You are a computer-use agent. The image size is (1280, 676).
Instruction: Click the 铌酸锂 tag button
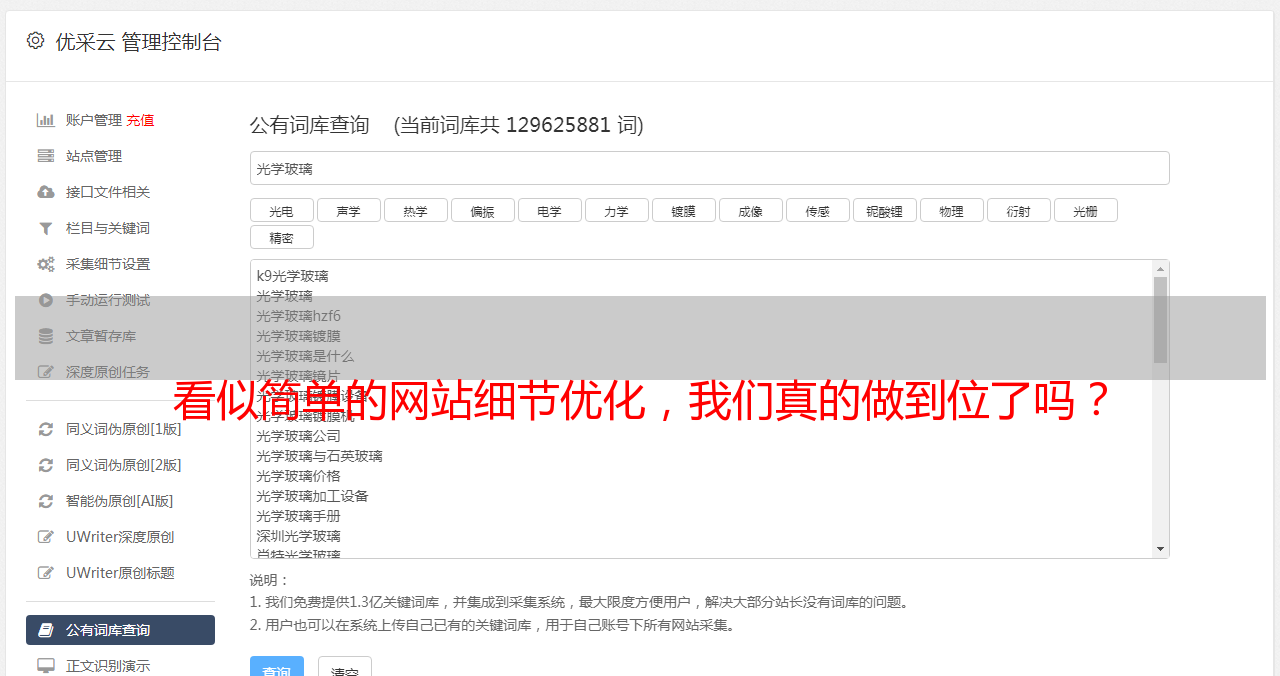[885, 211]
